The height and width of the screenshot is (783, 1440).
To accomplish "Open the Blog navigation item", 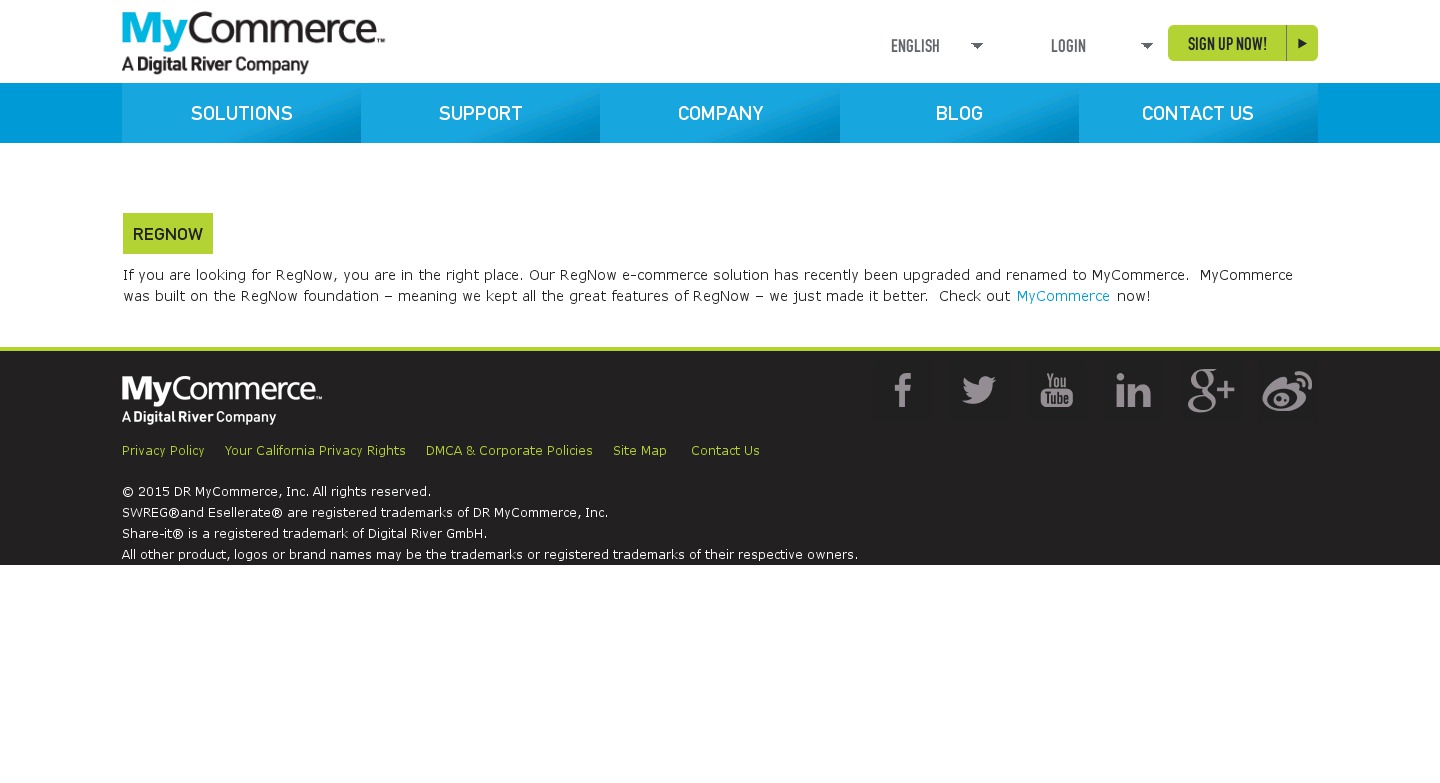I will point(959,113).
